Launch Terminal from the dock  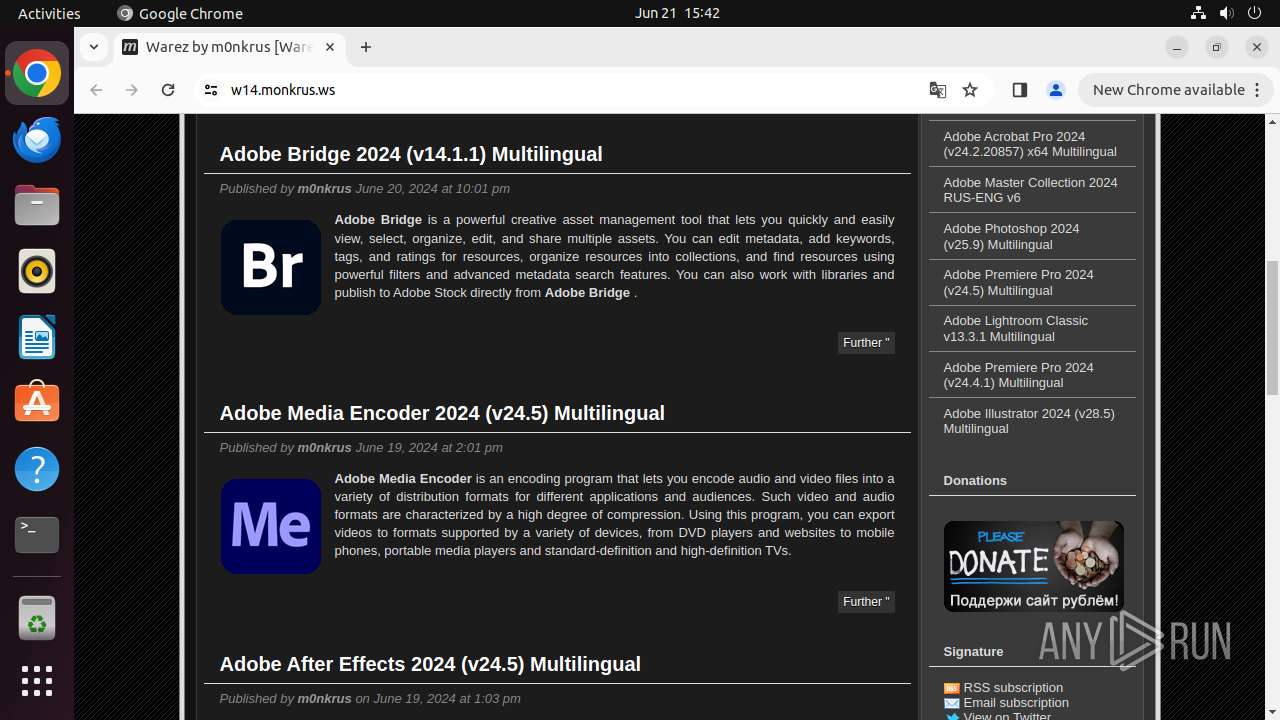[x=37, y=535]
